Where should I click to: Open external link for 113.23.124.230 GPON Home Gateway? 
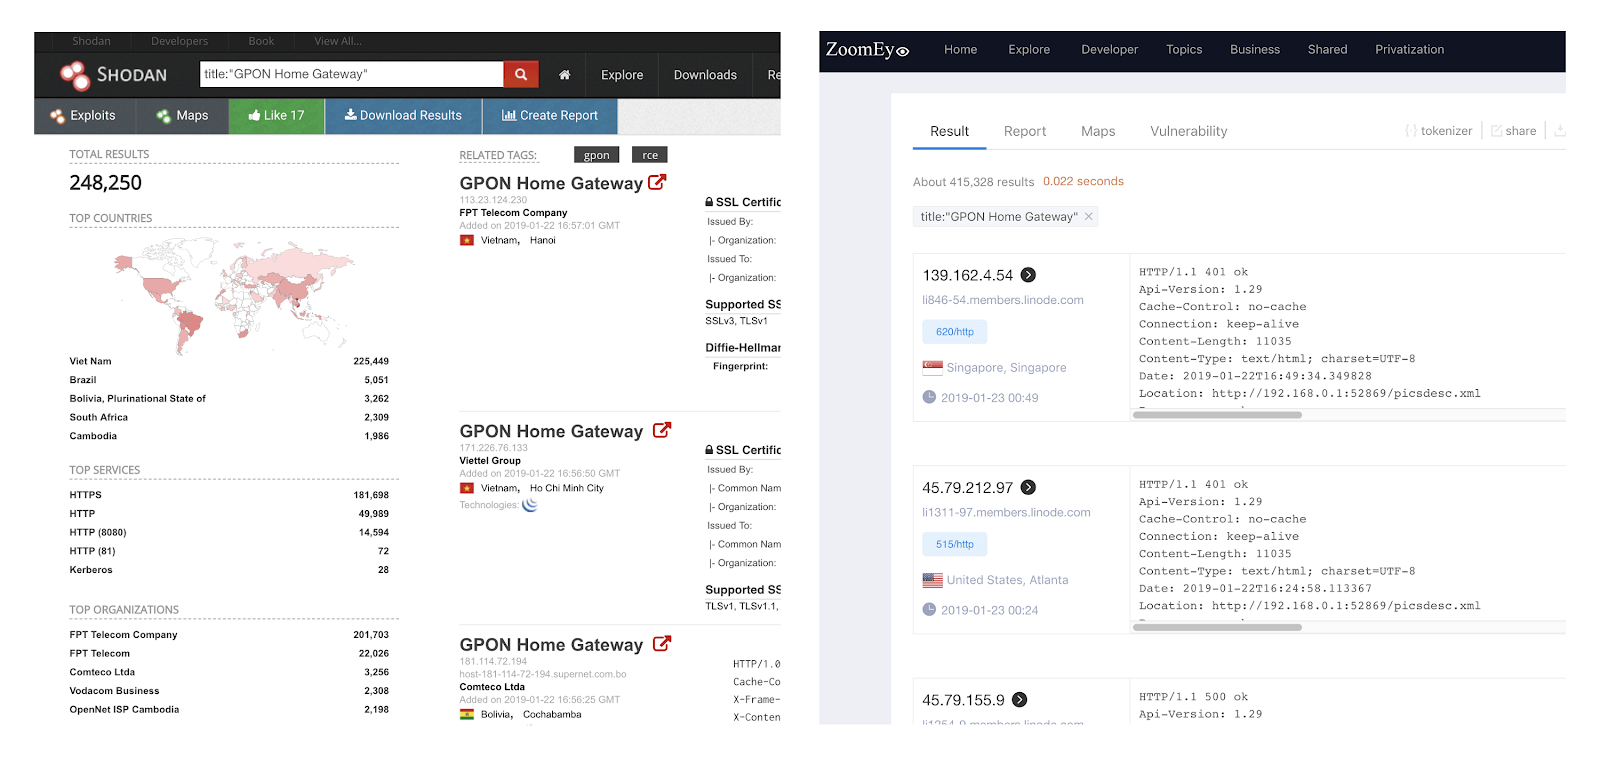pos(657,182)
